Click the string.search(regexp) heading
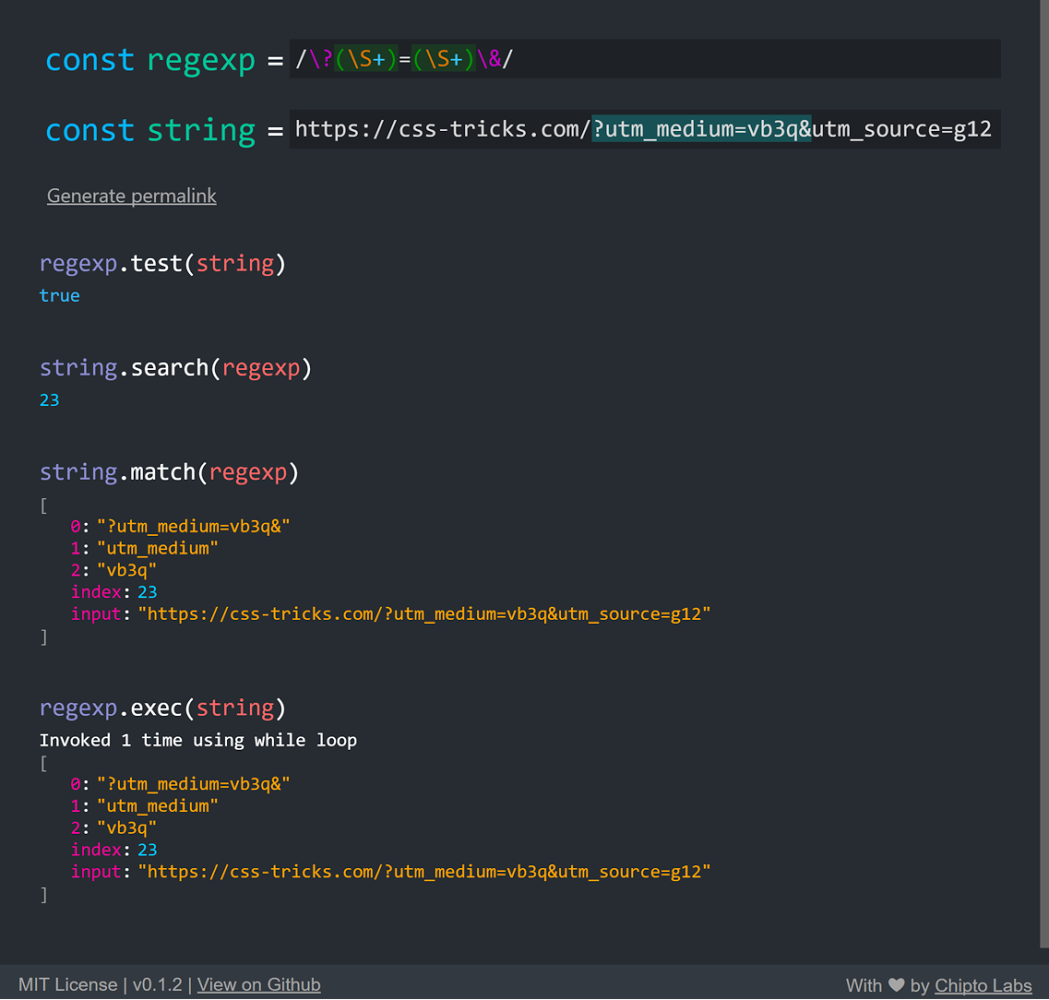Image resolution: width=1049 pixels, height=1000 pixels. click(x=176, y=368)
